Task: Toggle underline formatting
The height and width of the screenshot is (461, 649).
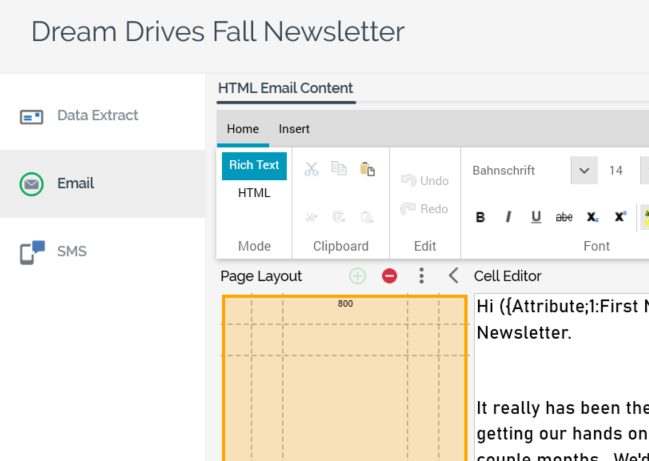Action: click(536, 217)
